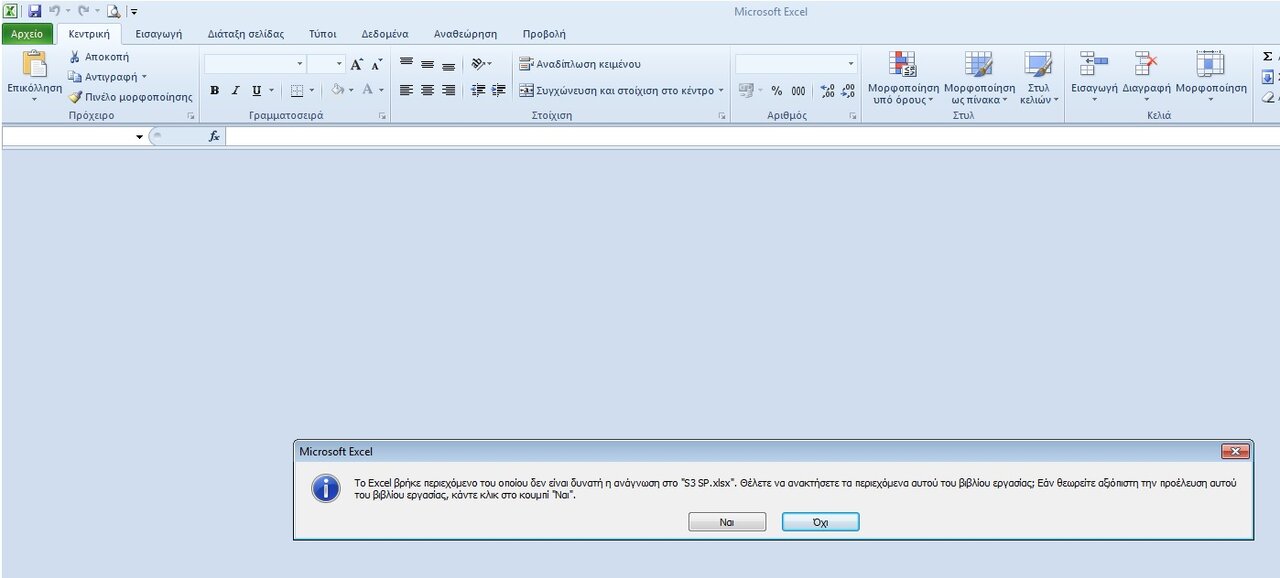The width and height of the screenshot is (1280, 578).
Task: Open the font color dropdown arrow
Action: [381, 90]
